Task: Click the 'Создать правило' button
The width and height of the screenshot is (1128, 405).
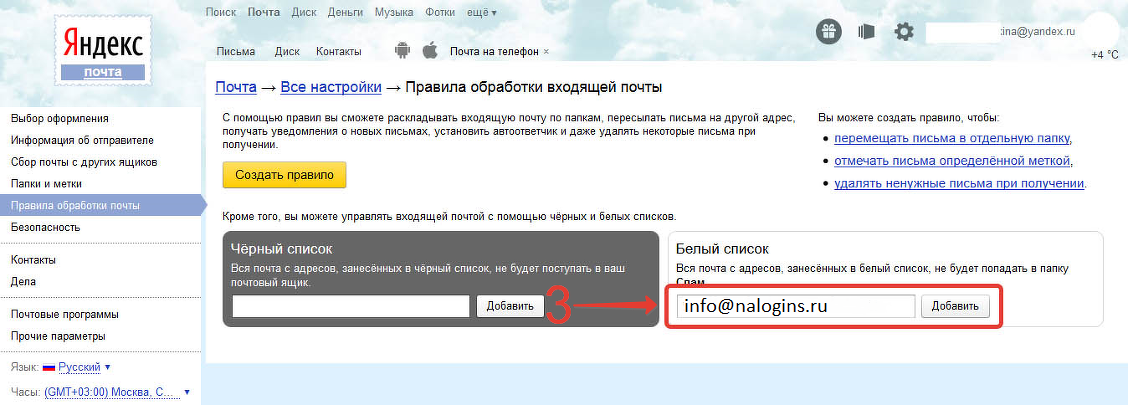Action: 284,175
